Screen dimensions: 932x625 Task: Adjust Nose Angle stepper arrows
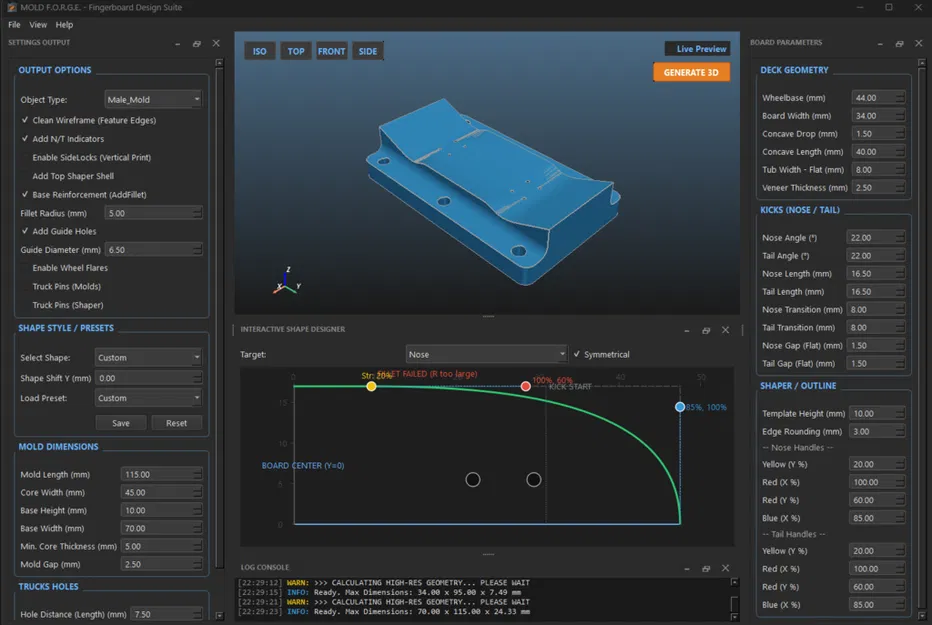(900, 238)
